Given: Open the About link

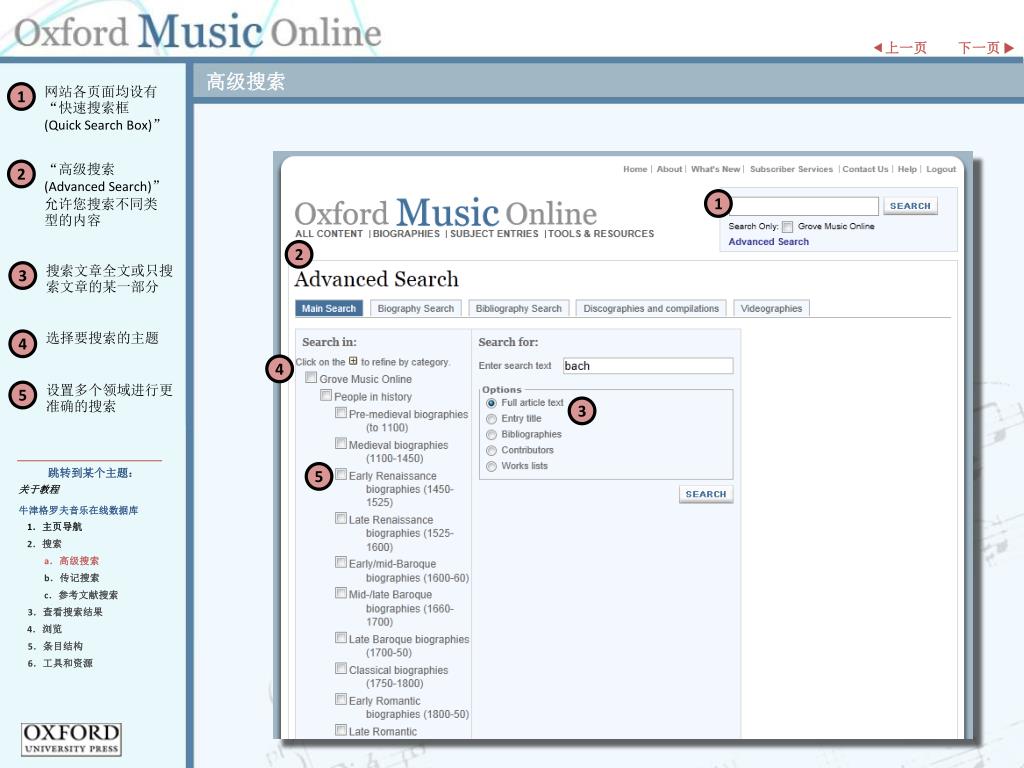Looking at the screenshot, I should (x=669, y=169).
